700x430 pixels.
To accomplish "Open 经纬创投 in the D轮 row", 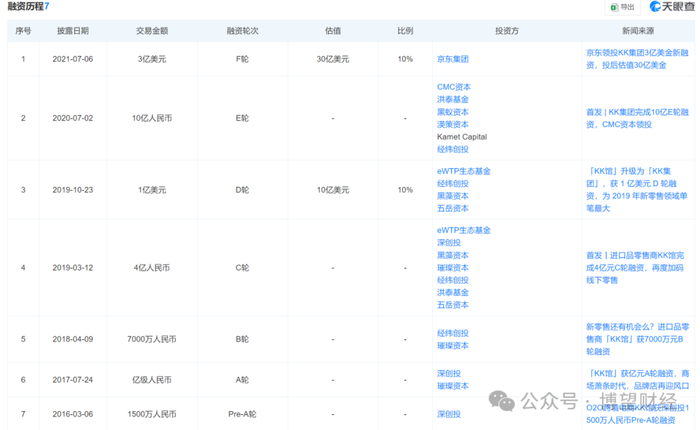I will [x=453, y=184].
